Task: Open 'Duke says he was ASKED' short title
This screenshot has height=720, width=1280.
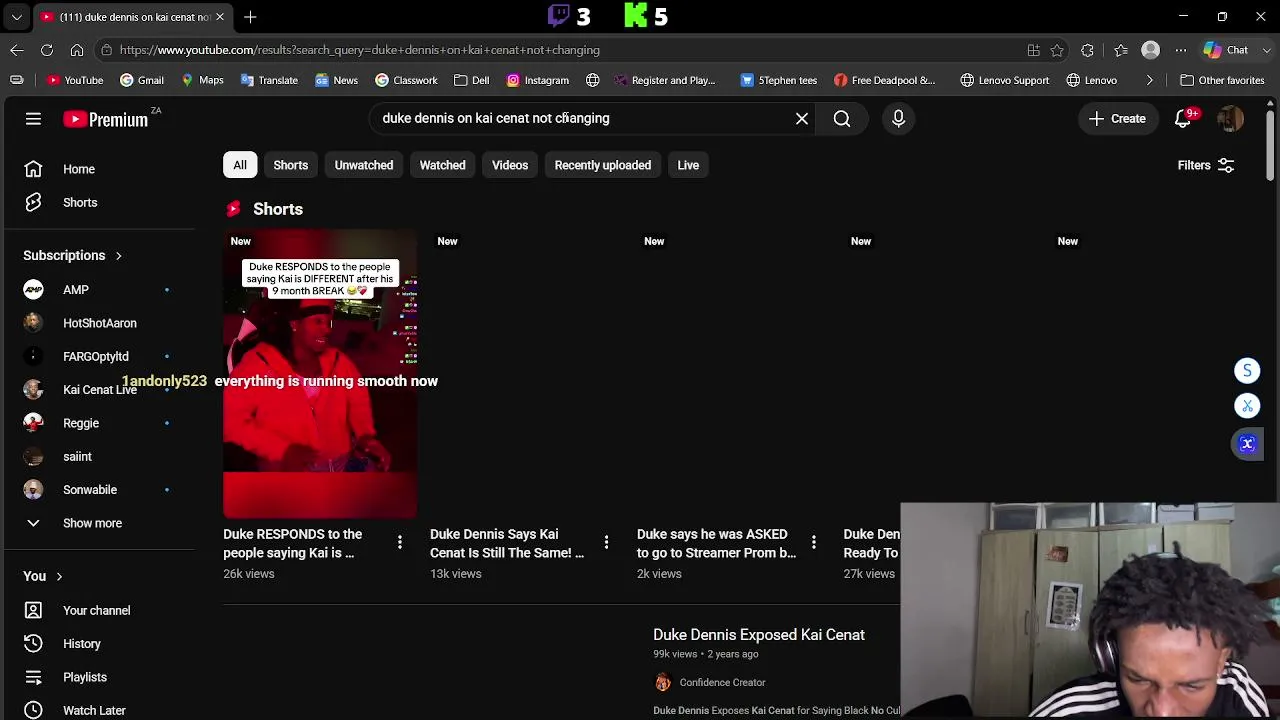Action: pos(716,544)
